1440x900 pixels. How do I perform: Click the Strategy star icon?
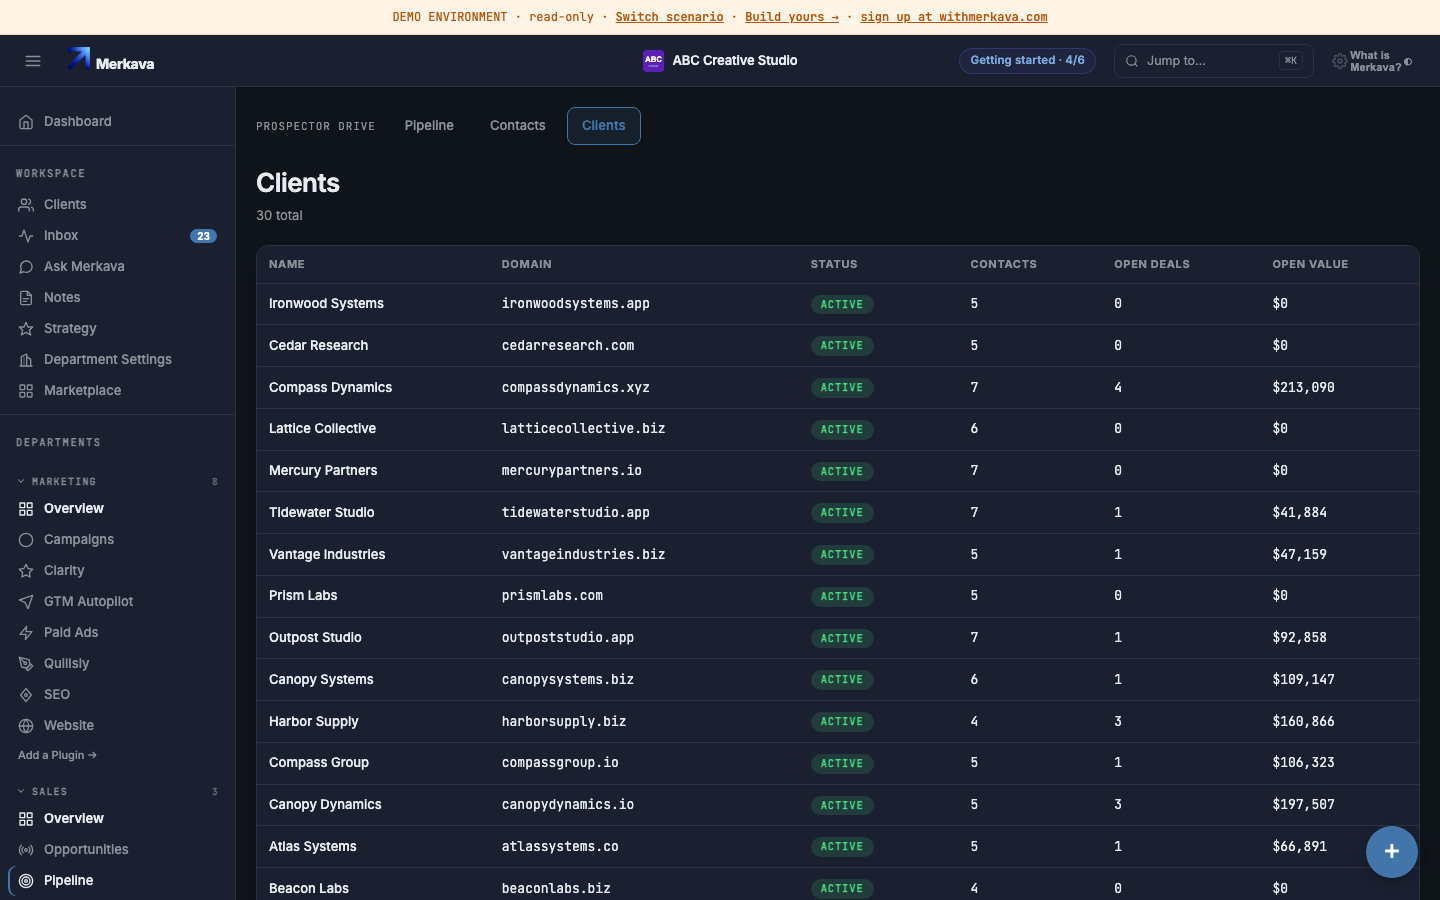click(26, 329)
